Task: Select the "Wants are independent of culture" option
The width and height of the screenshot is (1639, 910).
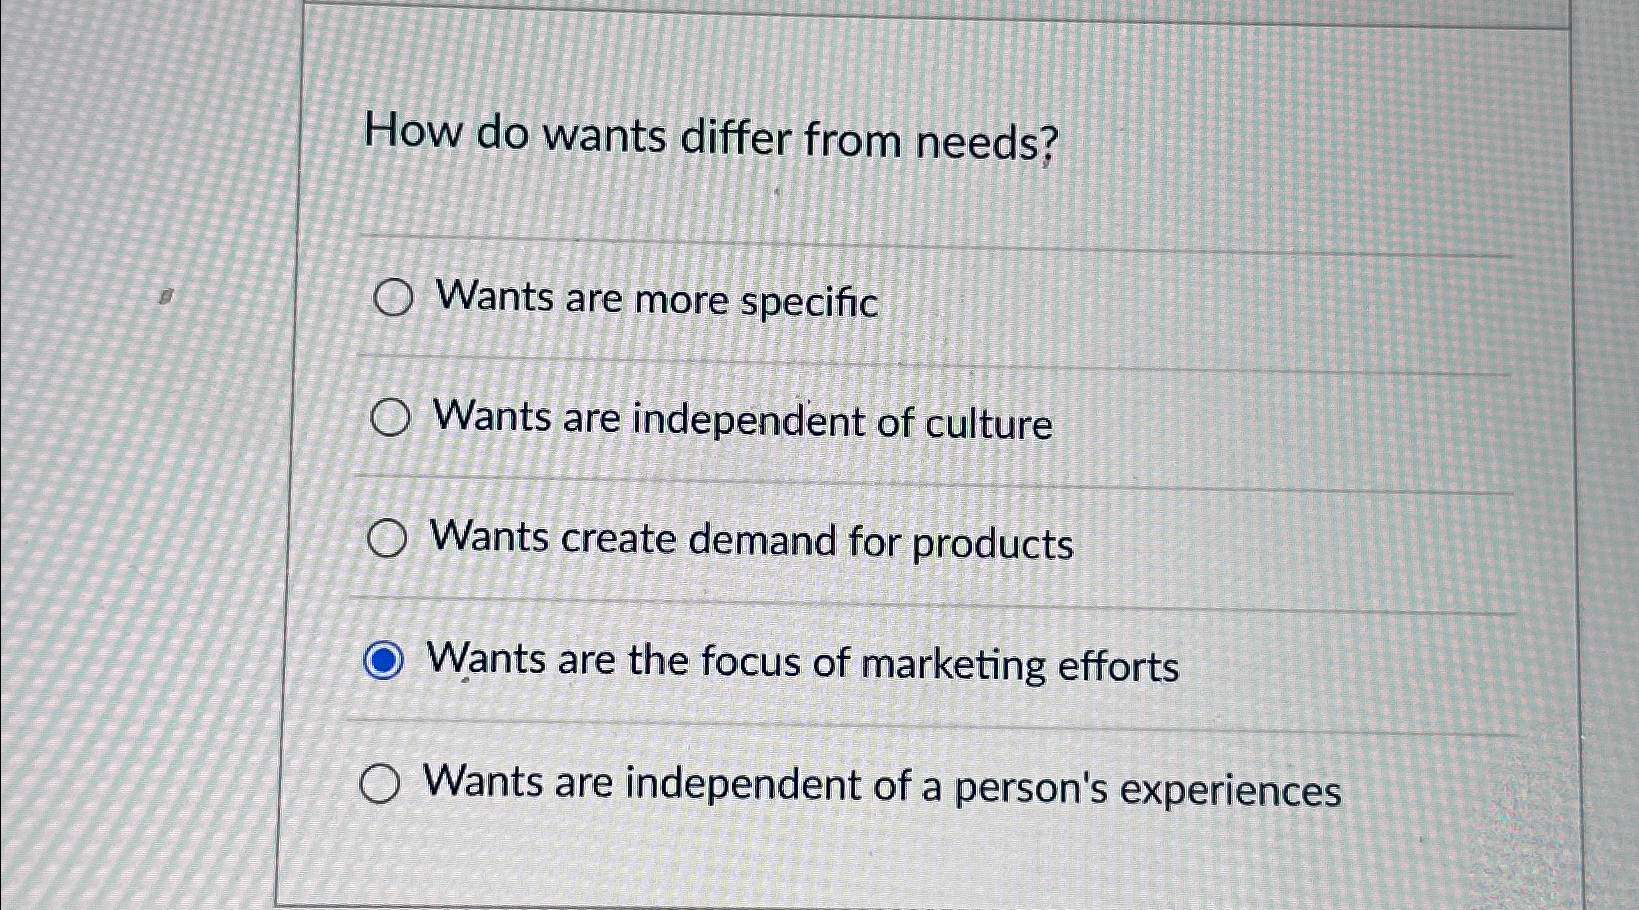Action: click(389, 420)
